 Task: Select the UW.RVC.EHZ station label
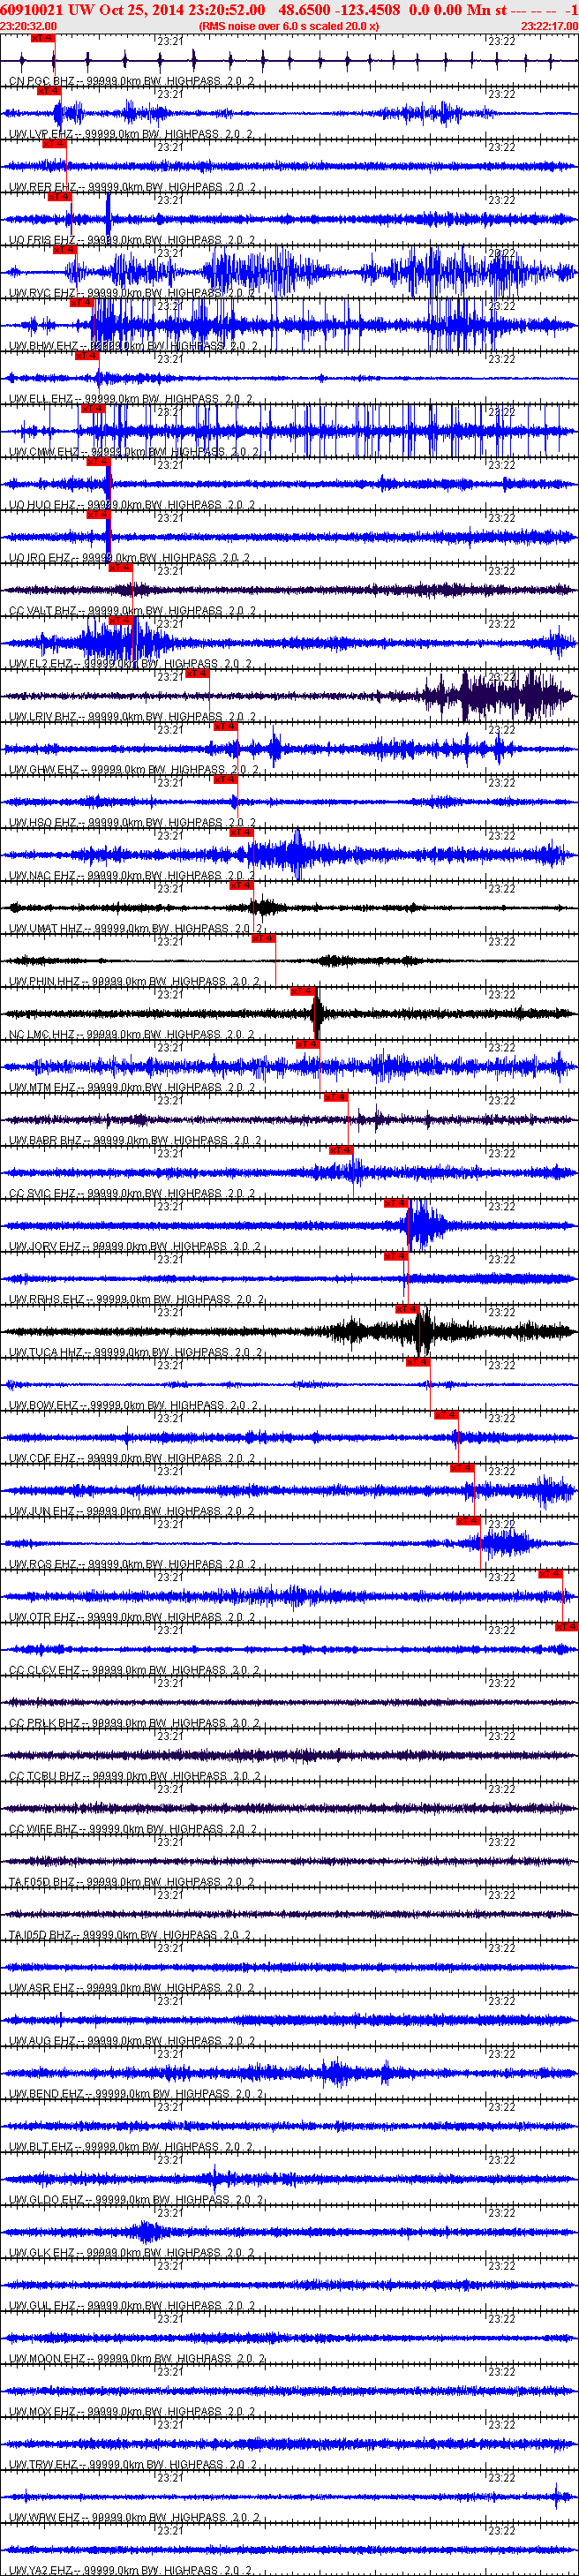pos(132,293)
